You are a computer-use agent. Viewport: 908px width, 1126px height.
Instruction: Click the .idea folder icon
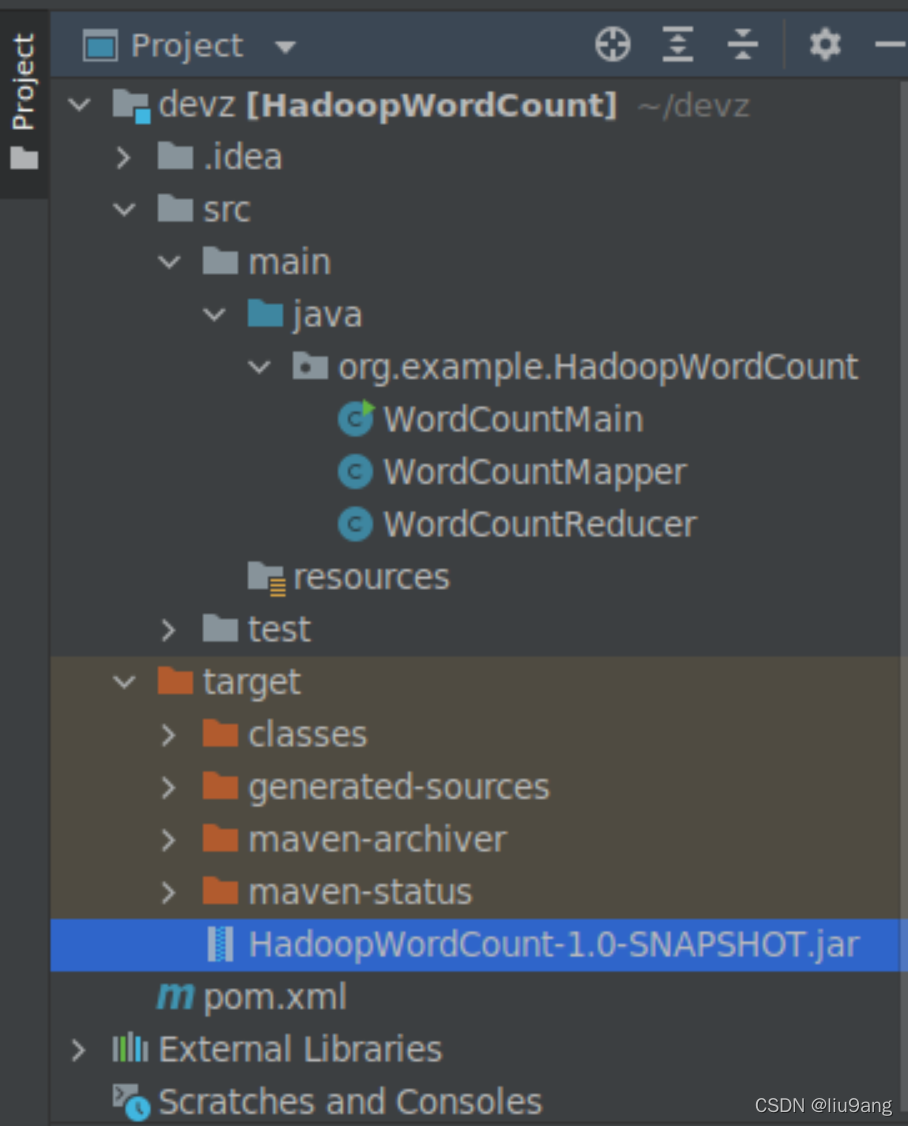[x=175, y=155]
